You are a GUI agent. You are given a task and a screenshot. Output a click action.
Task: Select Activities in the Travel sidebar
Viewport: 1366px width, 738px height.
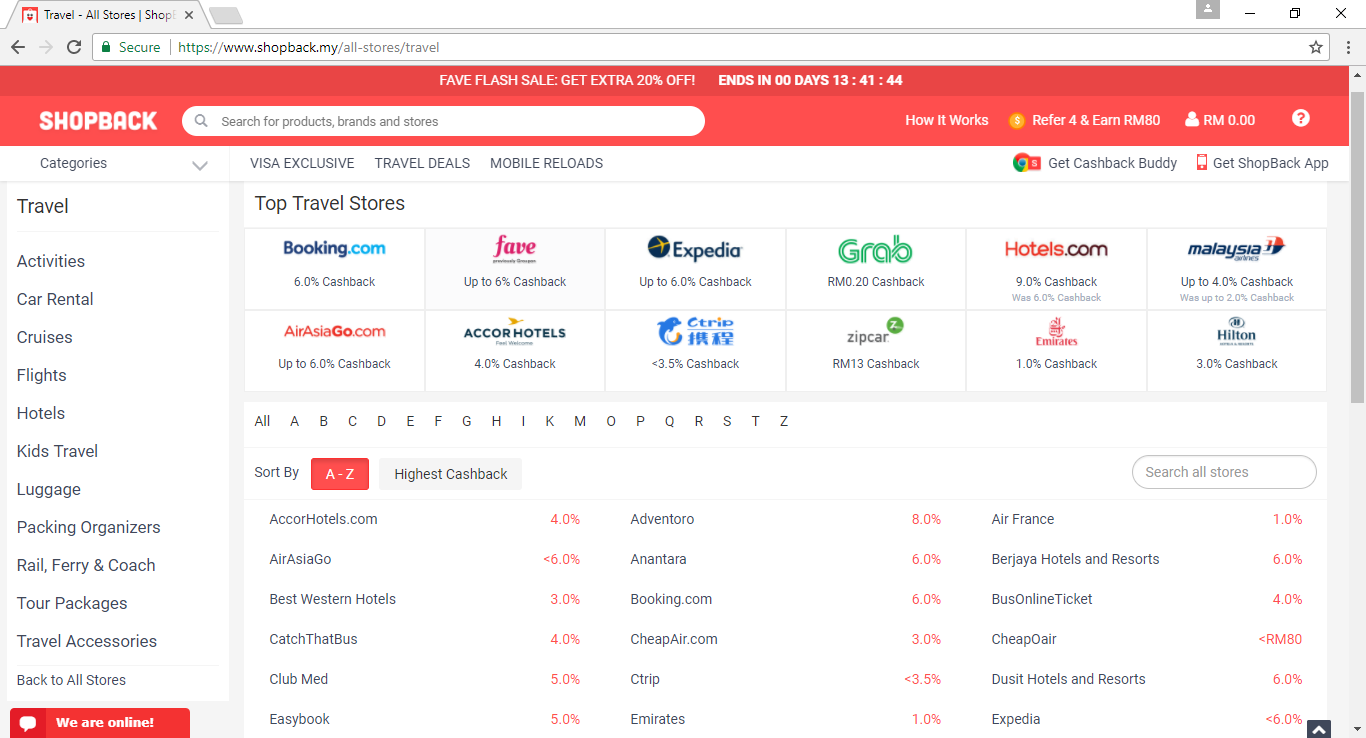point(51,261)
